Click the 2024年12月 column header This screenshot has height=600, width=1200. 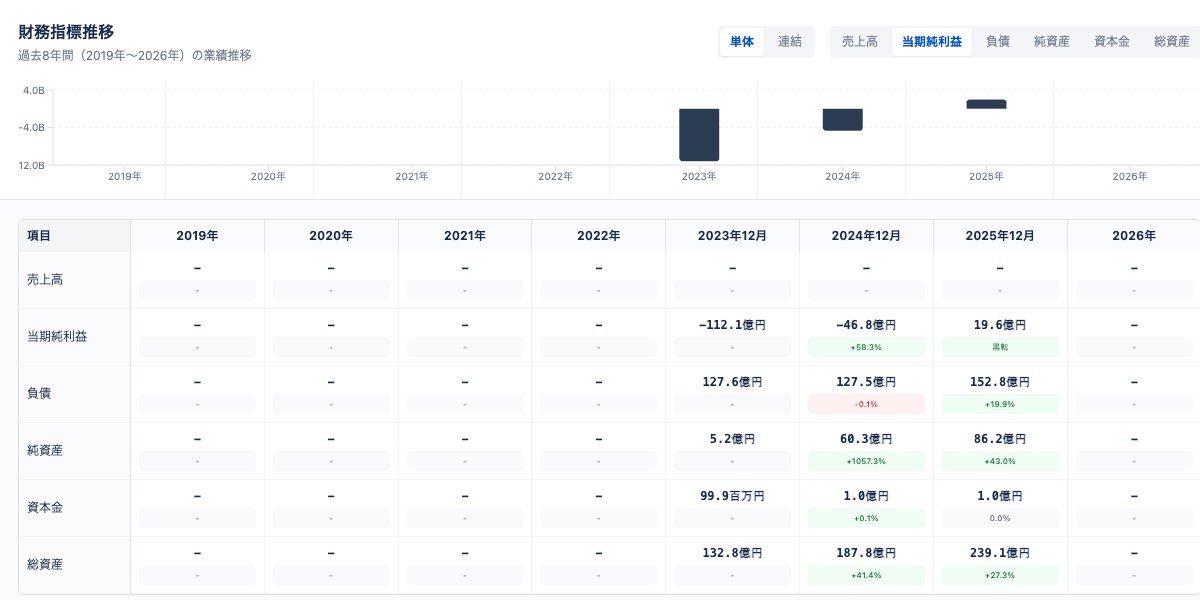point(866,236)
